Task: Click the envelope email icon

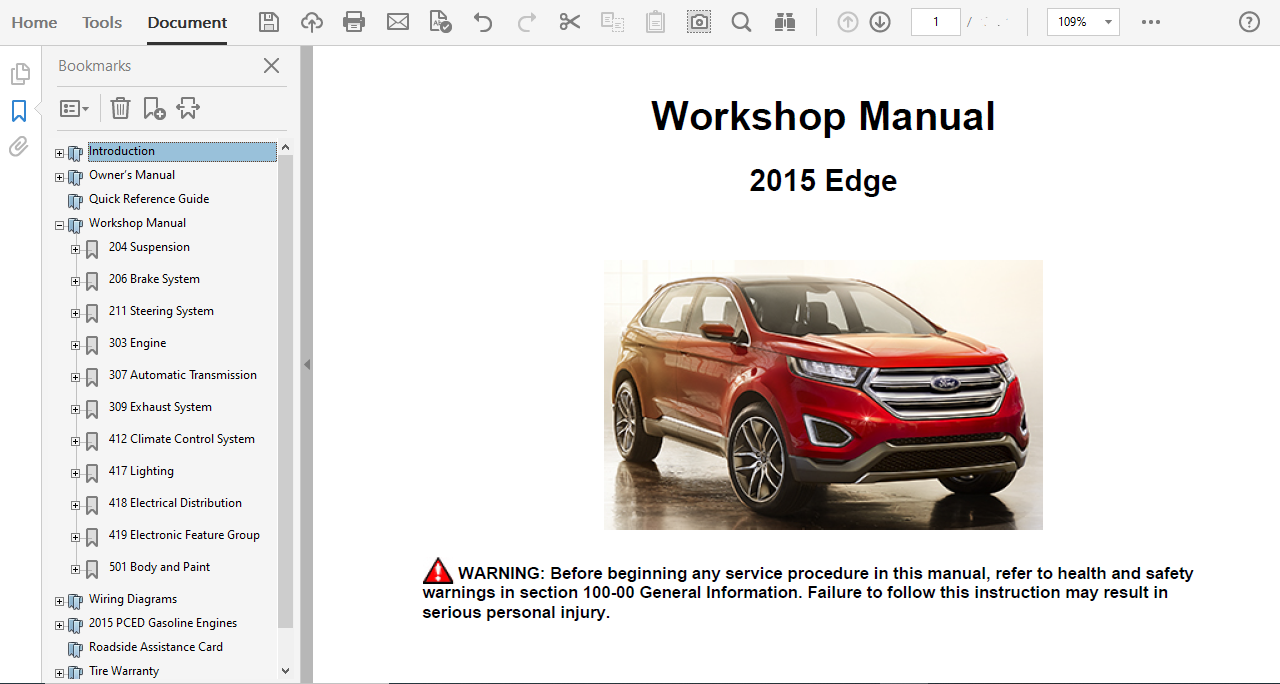Action: 398,22
